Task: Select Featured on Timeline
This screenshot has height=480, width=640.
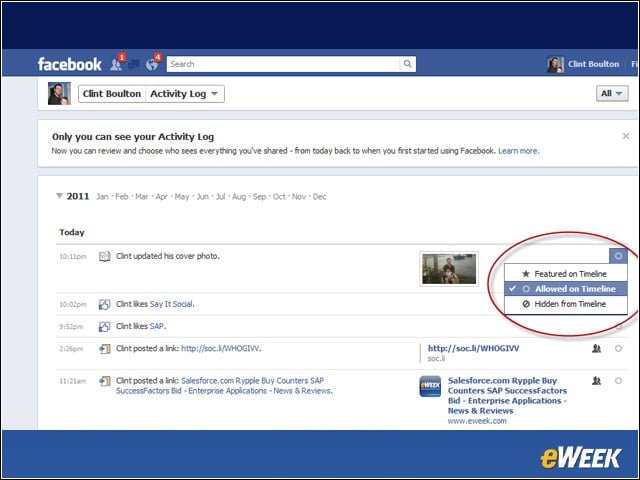Action: pyautogui.click(x=566, y=274)
